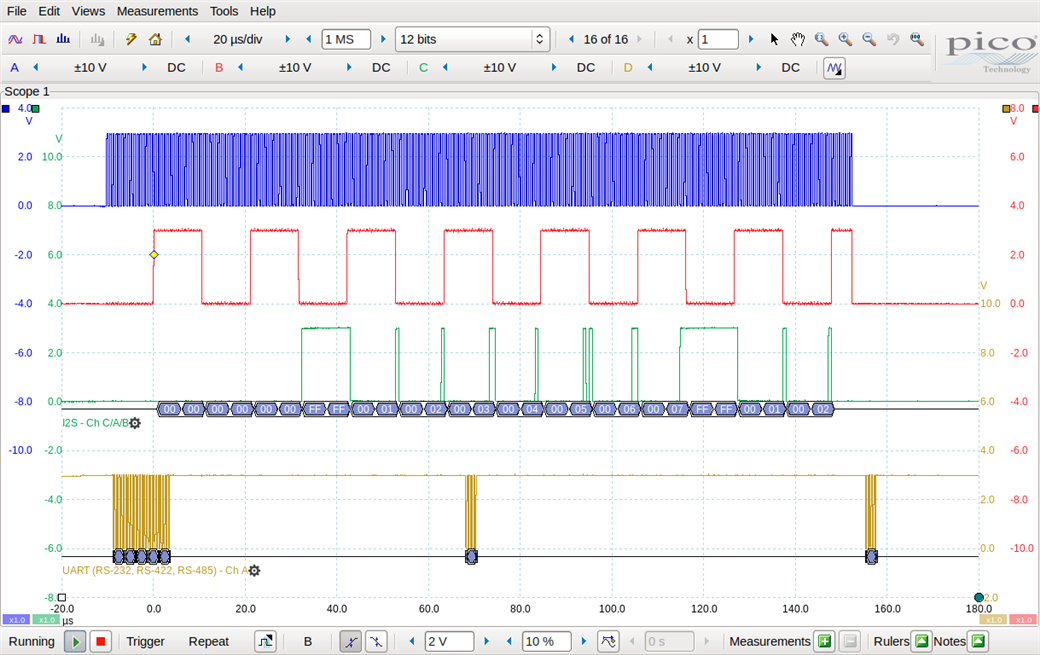Image resolution: width=1040 pixels, height=655 pixels.
Task: Click pre-trigger 10 % field
Action: point(547,641)
